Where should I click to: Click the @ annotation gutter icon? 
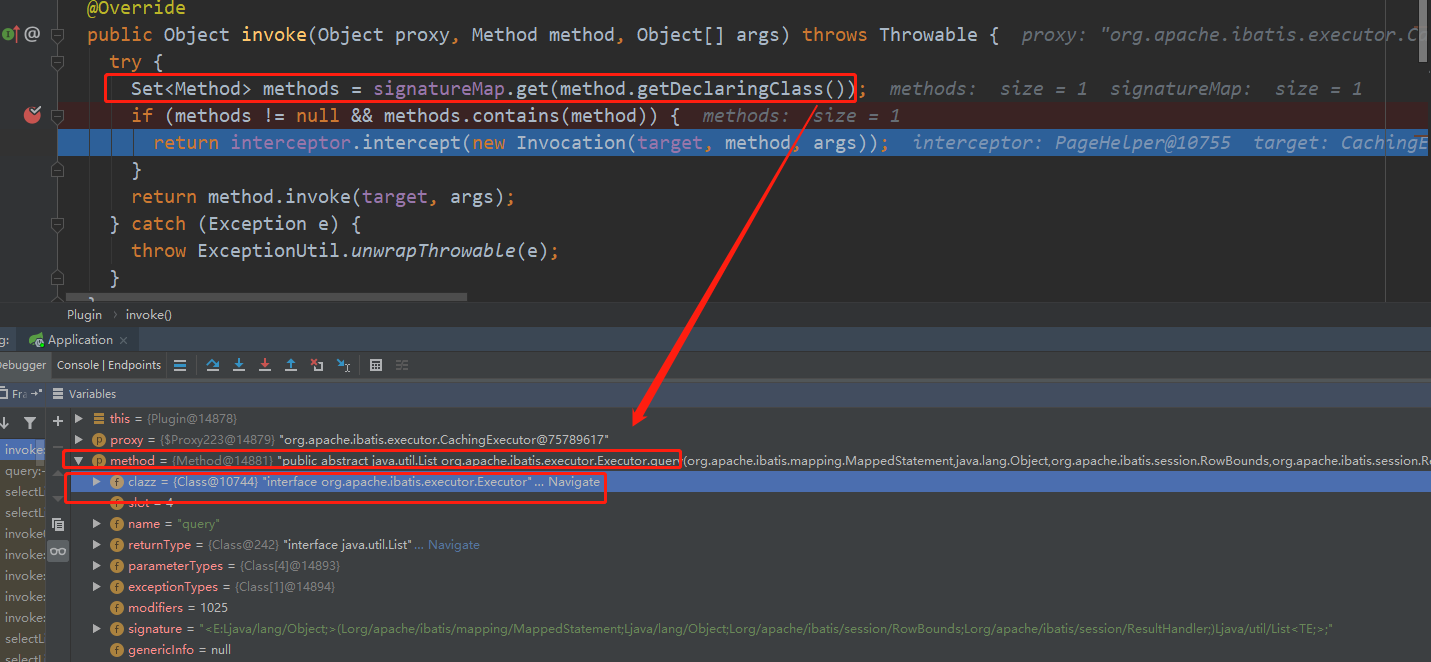[32, 34]
